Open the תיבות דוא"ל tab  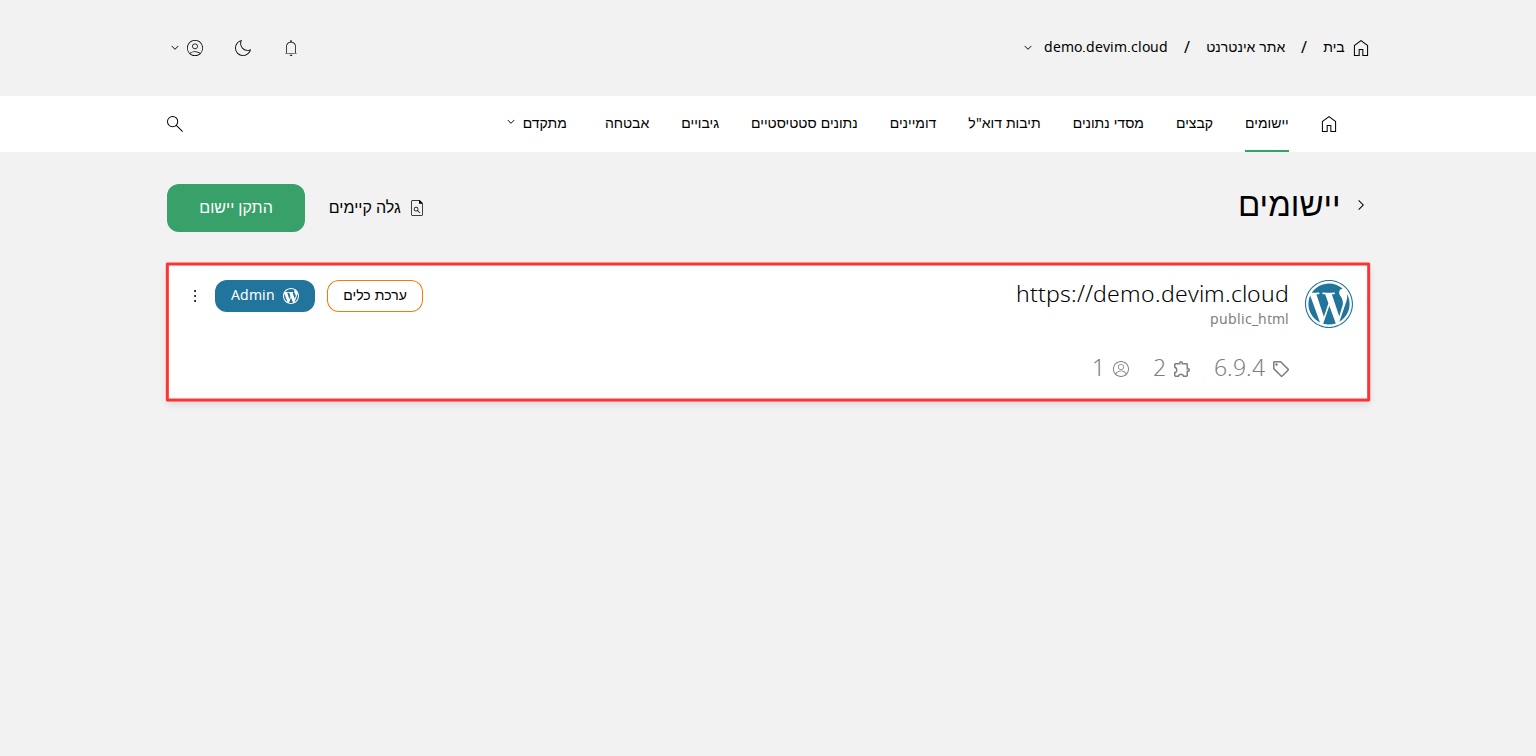coord(1004,123)
